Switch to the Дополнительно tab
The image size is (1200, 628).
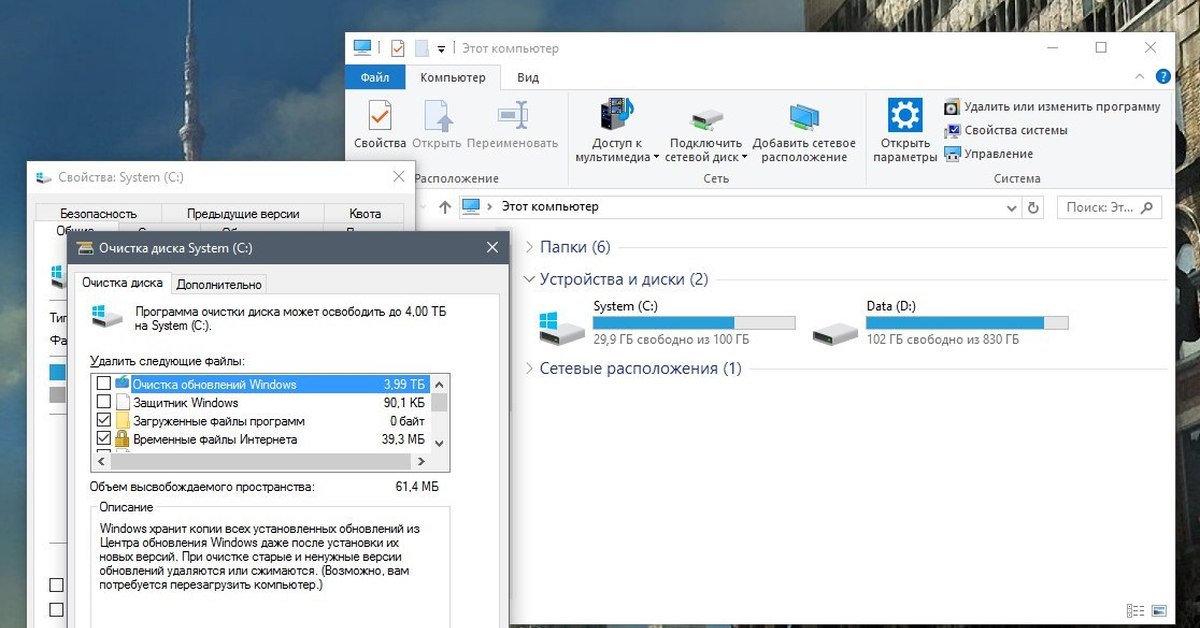pos(219,284)
